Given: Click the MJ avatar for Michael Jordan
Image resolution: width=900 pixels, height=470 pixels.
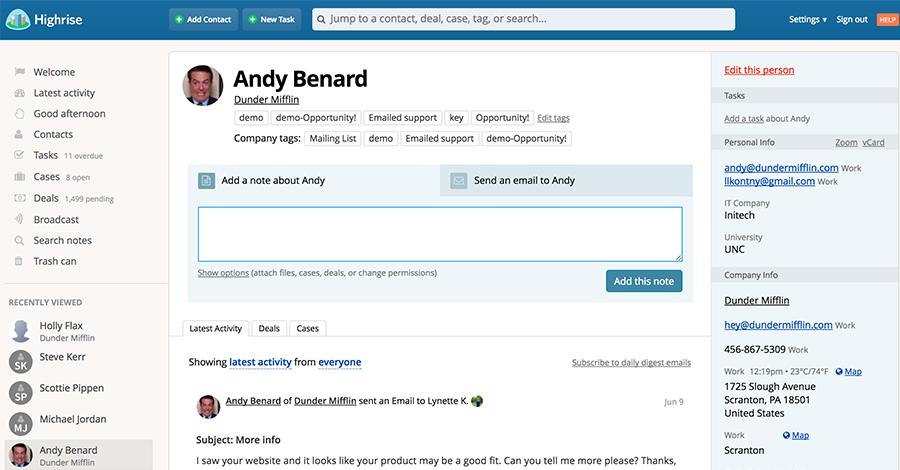Looking at the screenshot, I should 21,424.
